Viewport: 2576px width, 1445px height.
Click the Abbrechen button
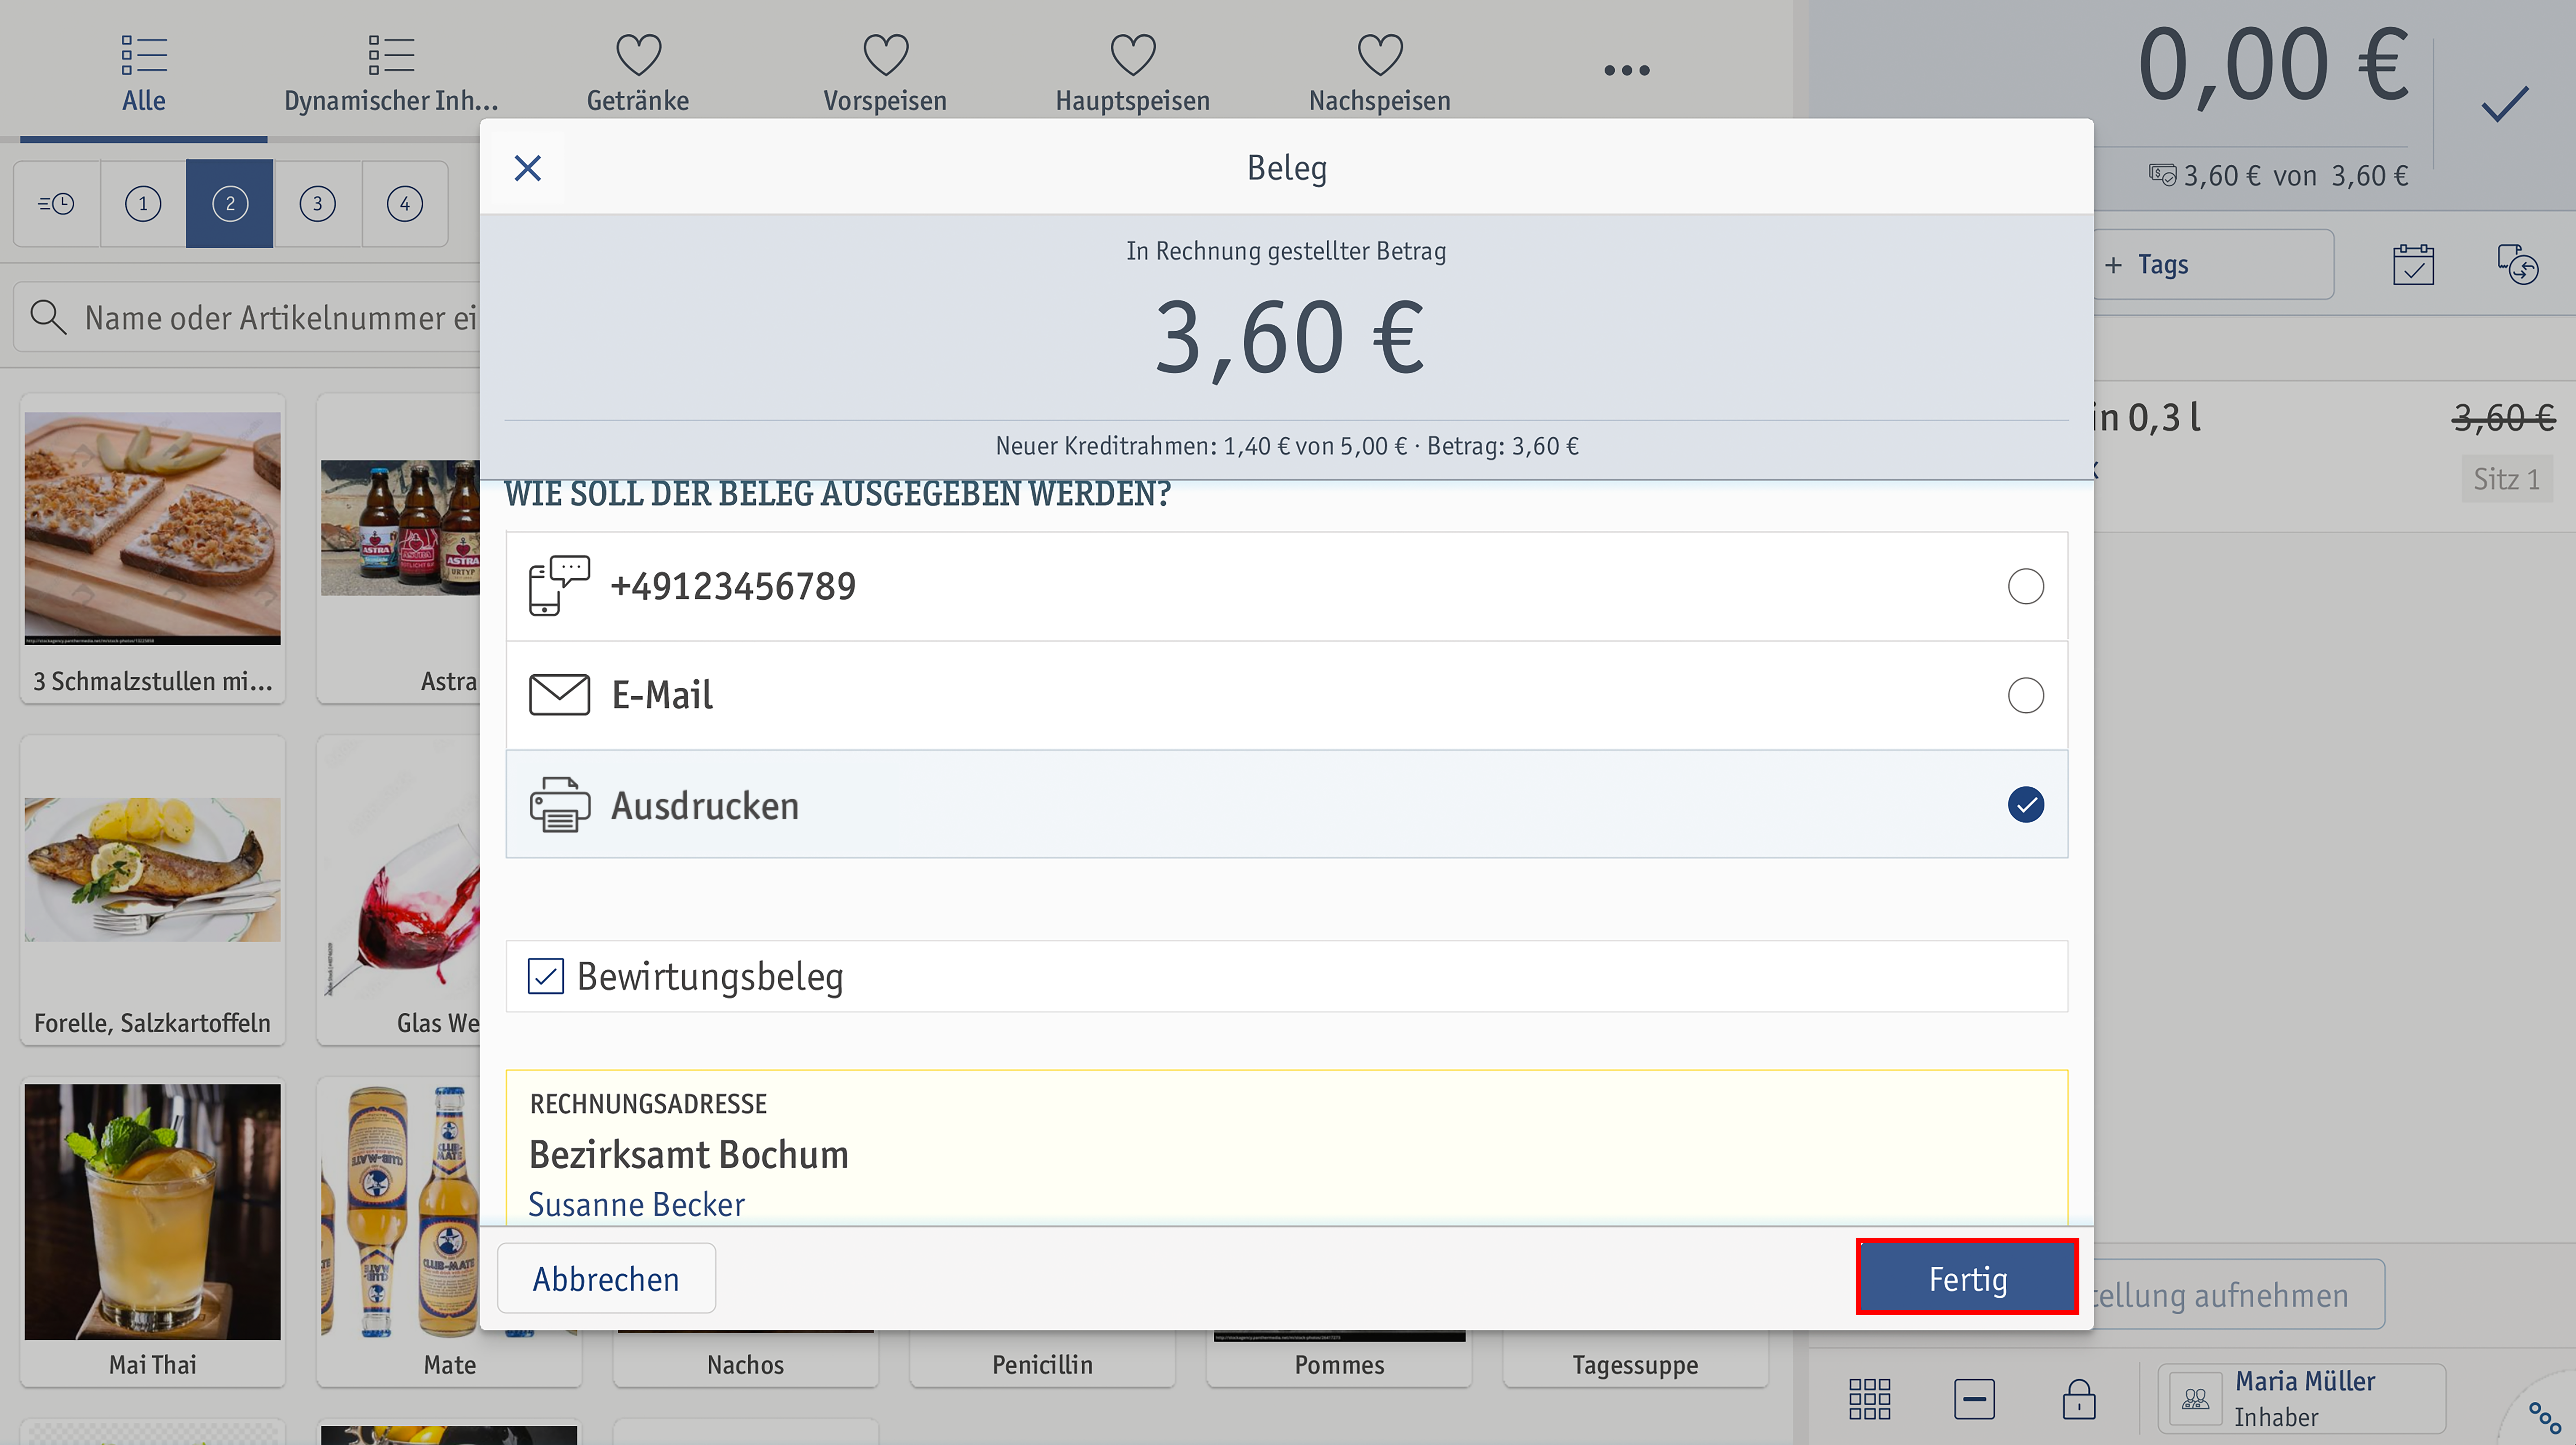(606, 1278)
